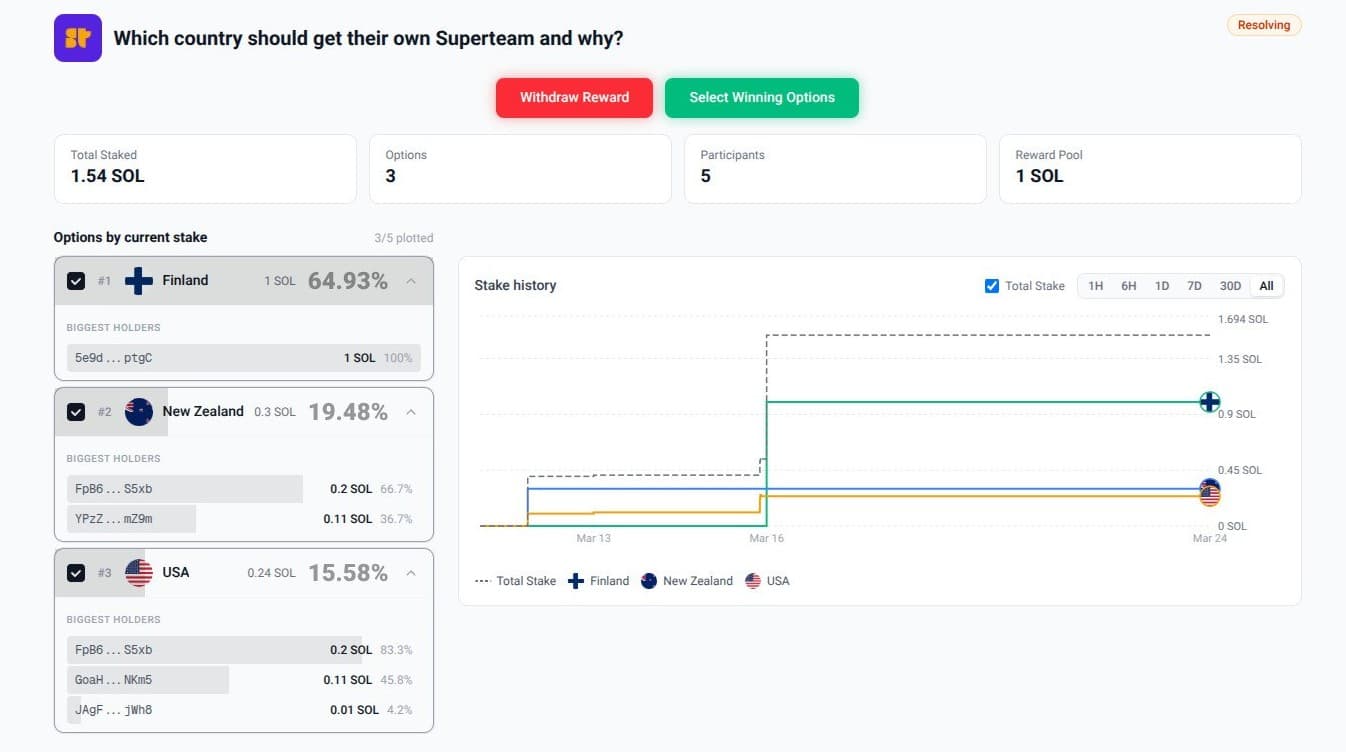The image size is (1346, 752).
Task: Collapse the New Zealand option card chevron
Action: click(411, 412)
